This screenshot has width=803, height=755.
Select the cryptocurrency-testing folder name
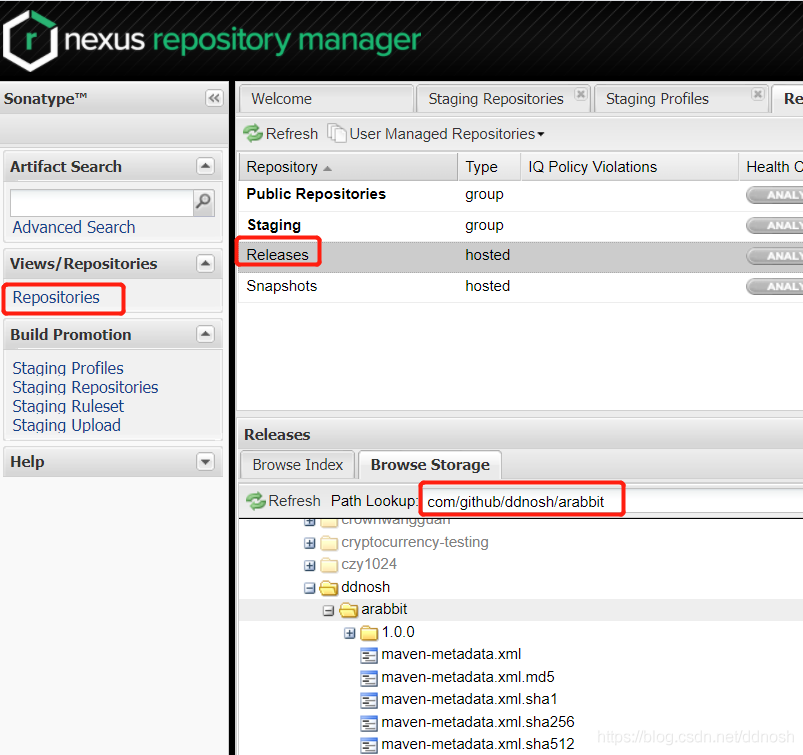pyautogui.click(x=415, y=542)
